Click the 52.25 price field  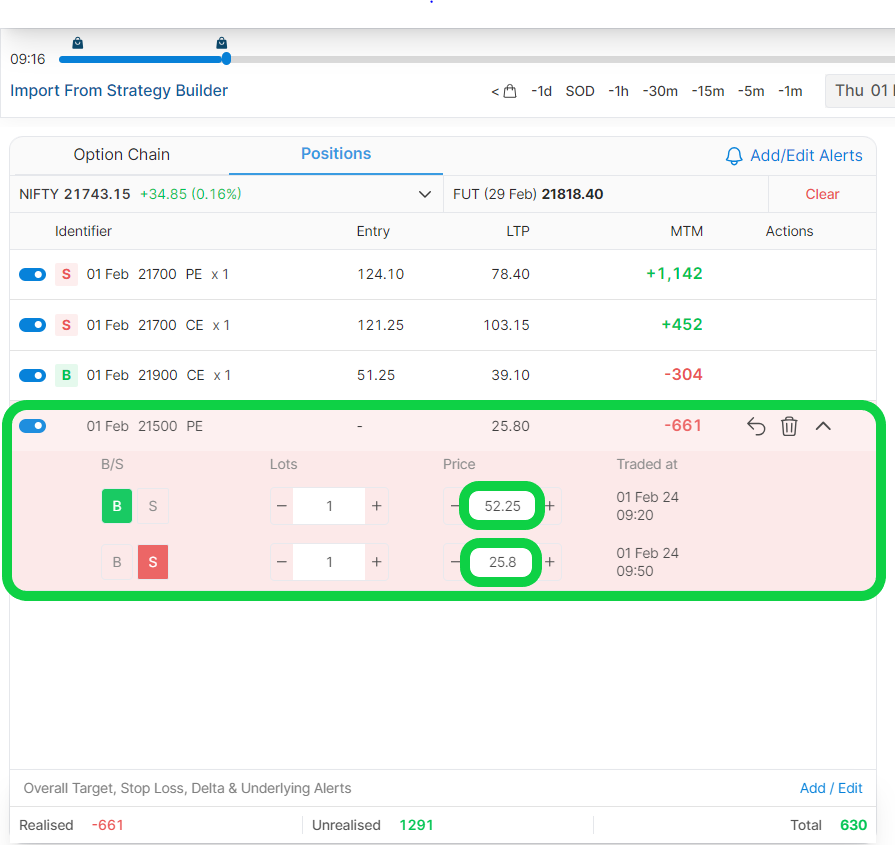point(502,506)
